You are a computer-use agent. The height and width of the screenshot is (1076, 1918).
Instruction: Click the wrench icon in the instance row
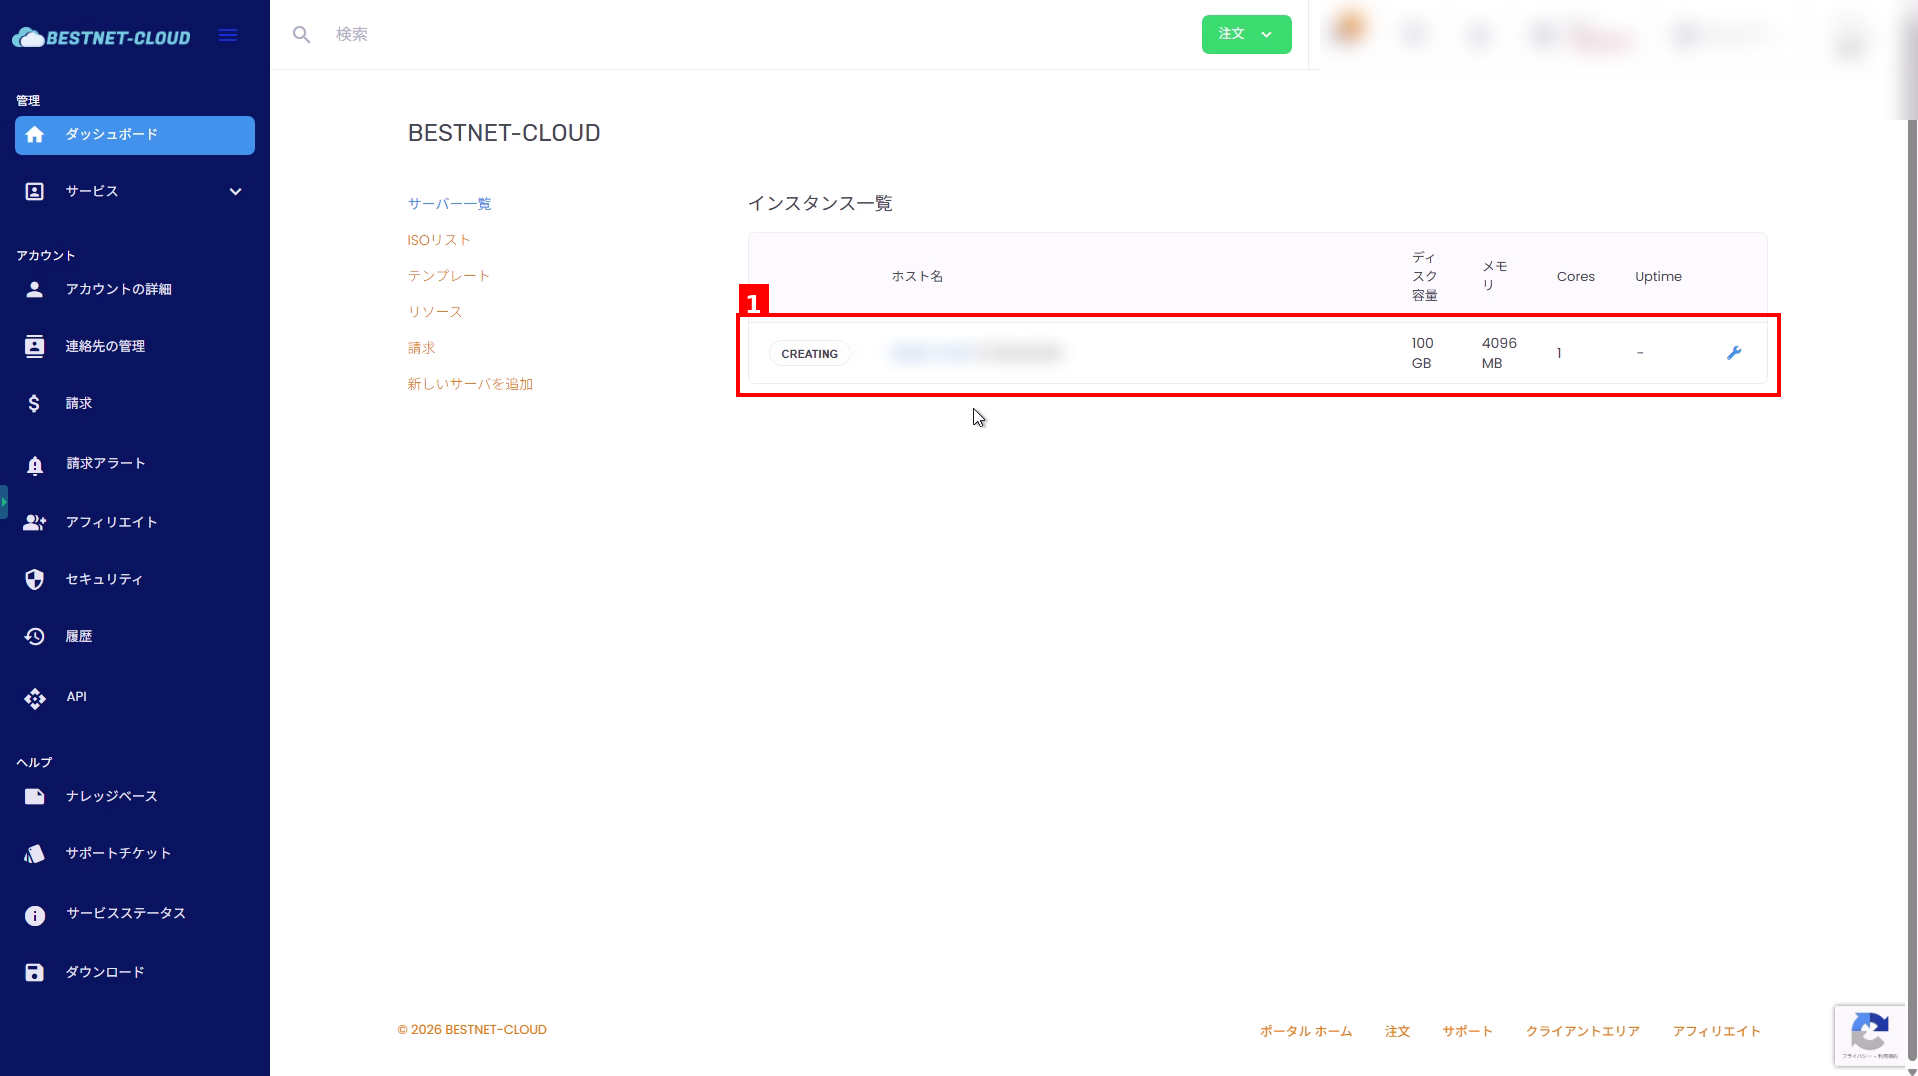pyautogui.click(x=1734, y=353)
